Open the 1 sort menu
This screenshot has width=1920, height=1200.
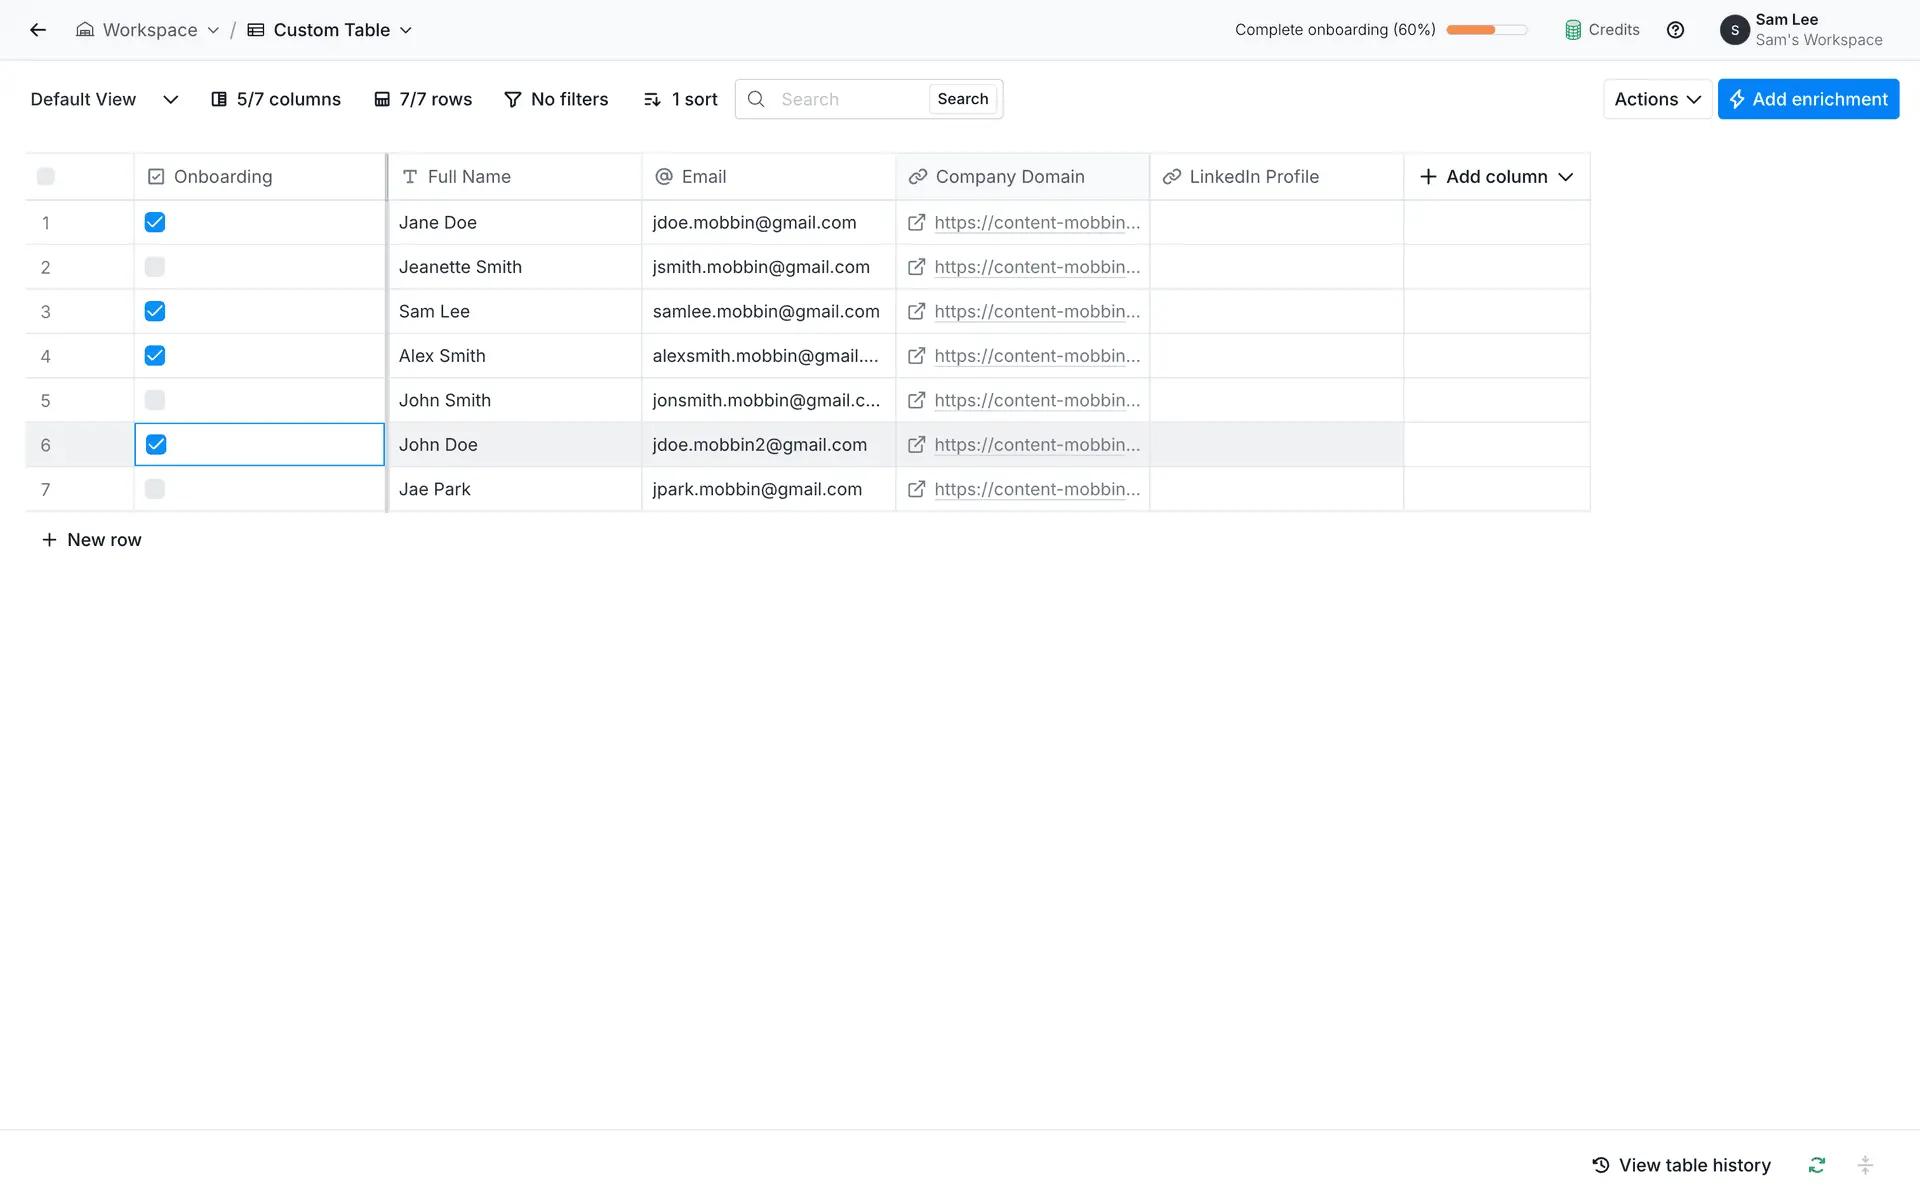pyautogui.click(x=681, y=99)
